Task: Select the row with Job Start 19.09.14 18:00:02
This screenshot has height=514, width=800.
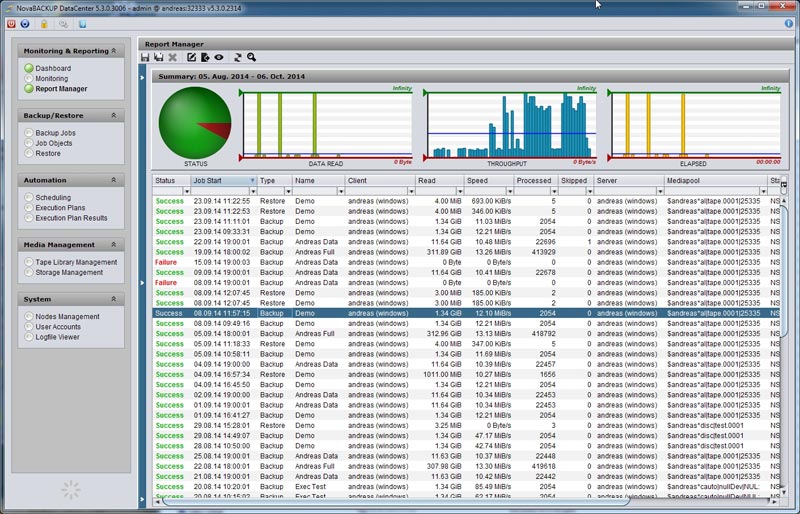Action: coord(466,252)
